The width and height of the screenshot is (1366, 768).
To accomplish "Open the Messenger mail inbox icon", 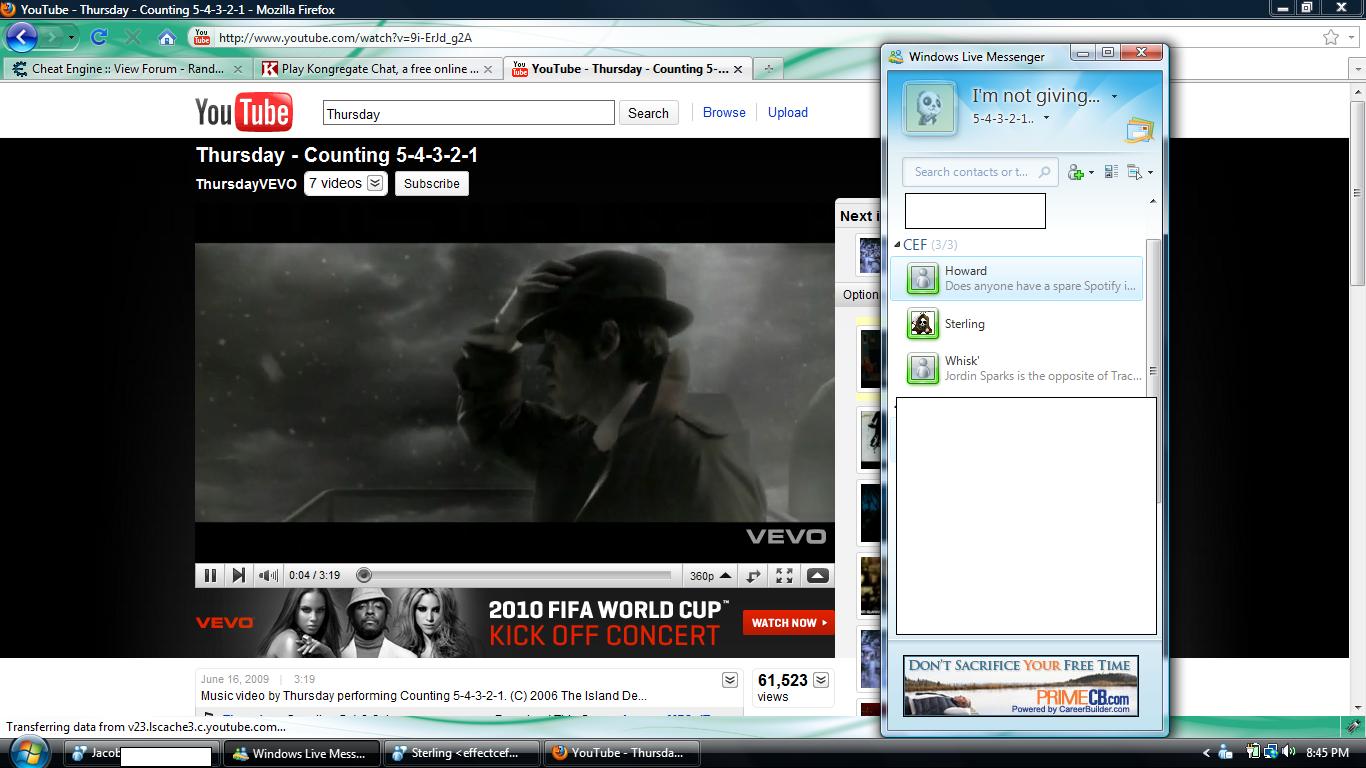I will [1139, 130].
